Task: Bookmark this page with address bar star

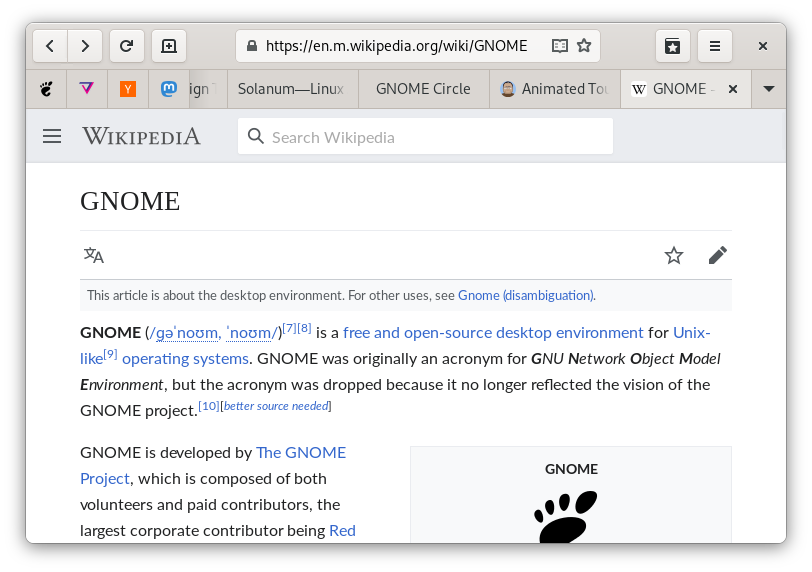Action: [x=584, y=46]
